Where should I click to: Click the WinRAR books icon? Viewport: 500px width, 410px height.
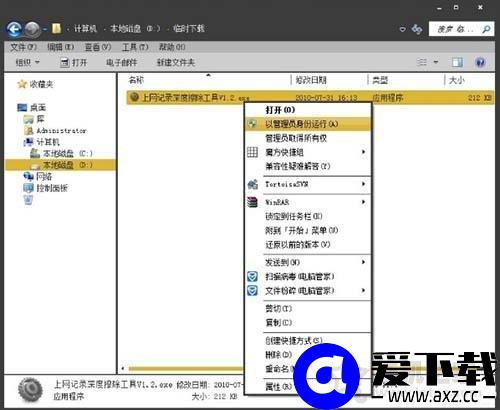coord(253,202)
